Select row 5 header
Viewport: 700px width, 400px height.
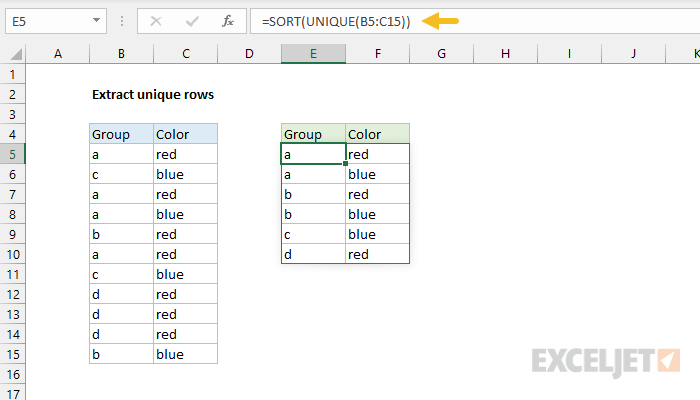click(12, 154)
